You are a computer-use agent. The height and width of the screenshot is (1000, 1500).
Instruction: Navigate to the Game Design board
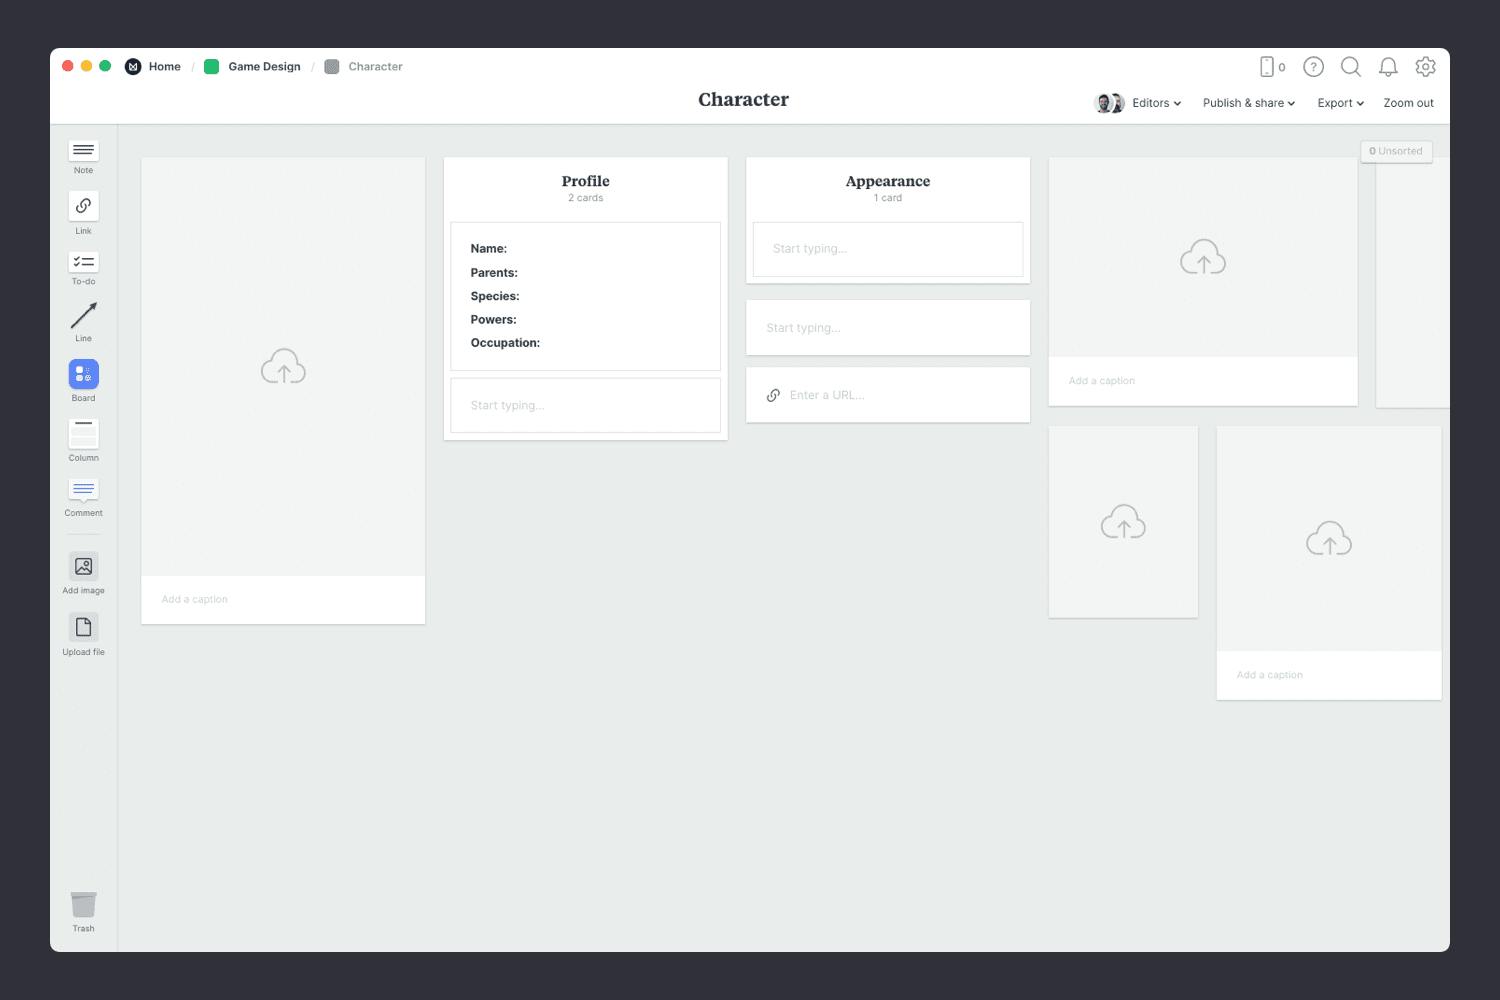[x=264, y=66]
